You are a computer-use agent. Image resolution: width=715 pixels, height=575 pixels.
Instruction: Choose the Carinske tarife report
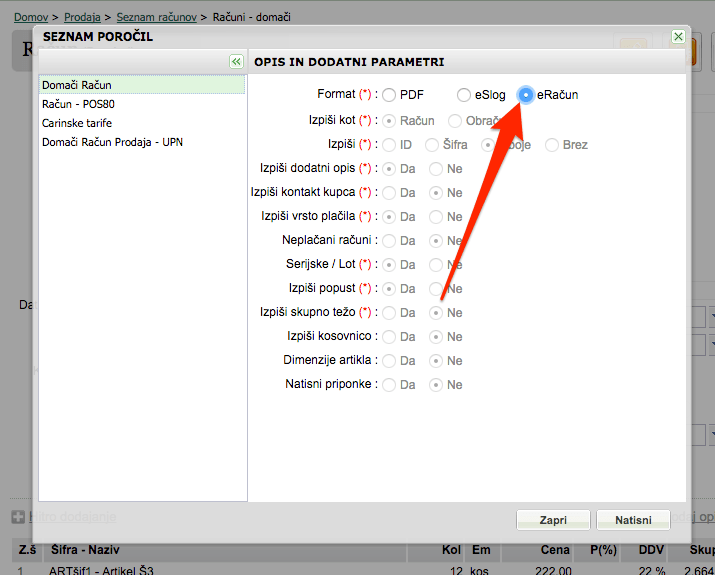pos(142,123)
